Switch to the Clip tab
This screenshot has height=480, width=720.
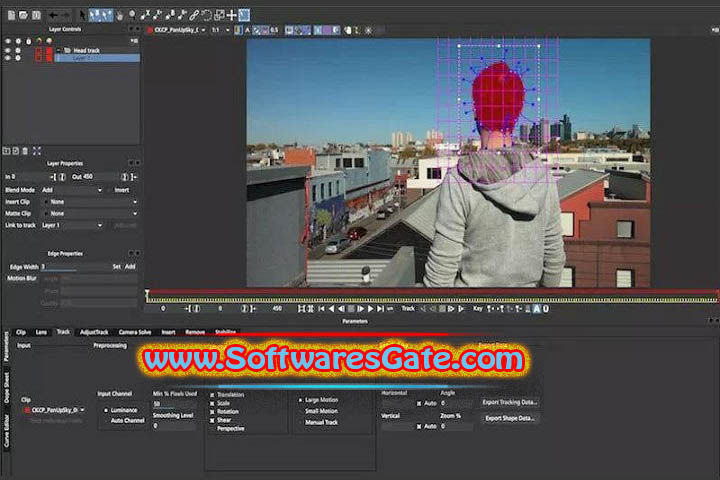coord(21,332)
